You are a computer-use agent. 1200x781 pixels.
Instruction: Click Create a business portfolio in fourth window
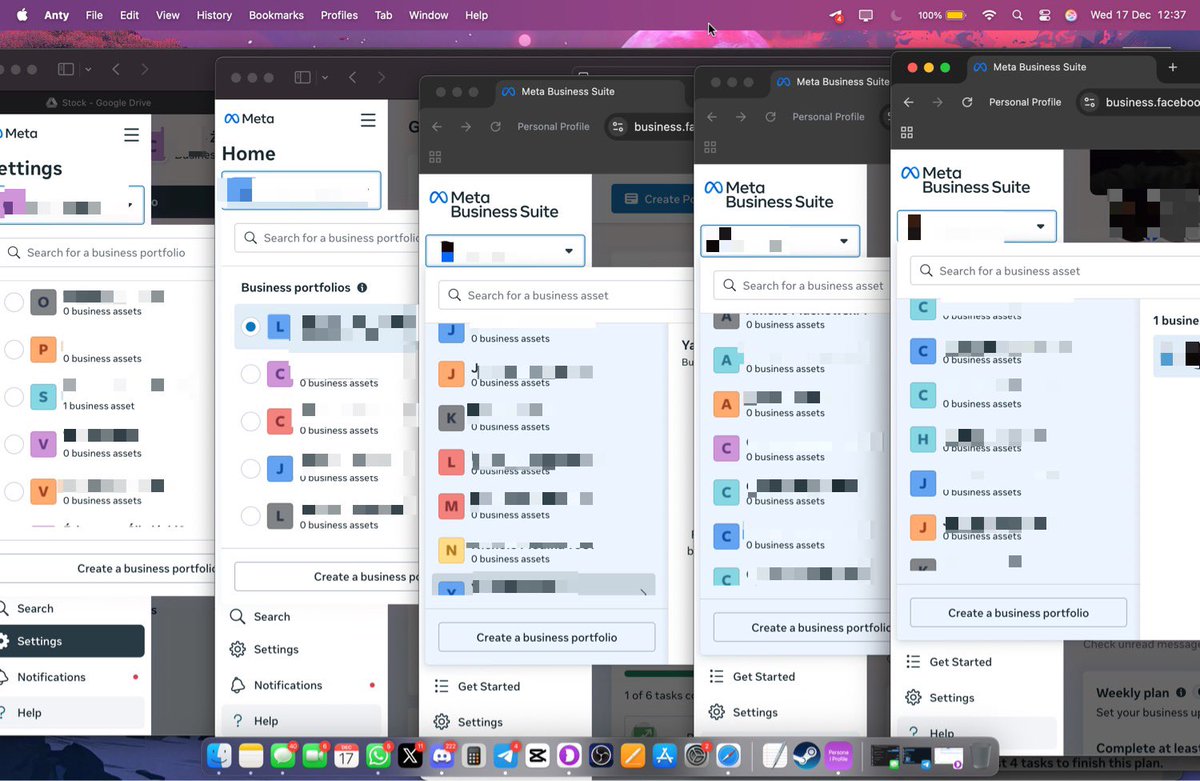tap(801, 628)
